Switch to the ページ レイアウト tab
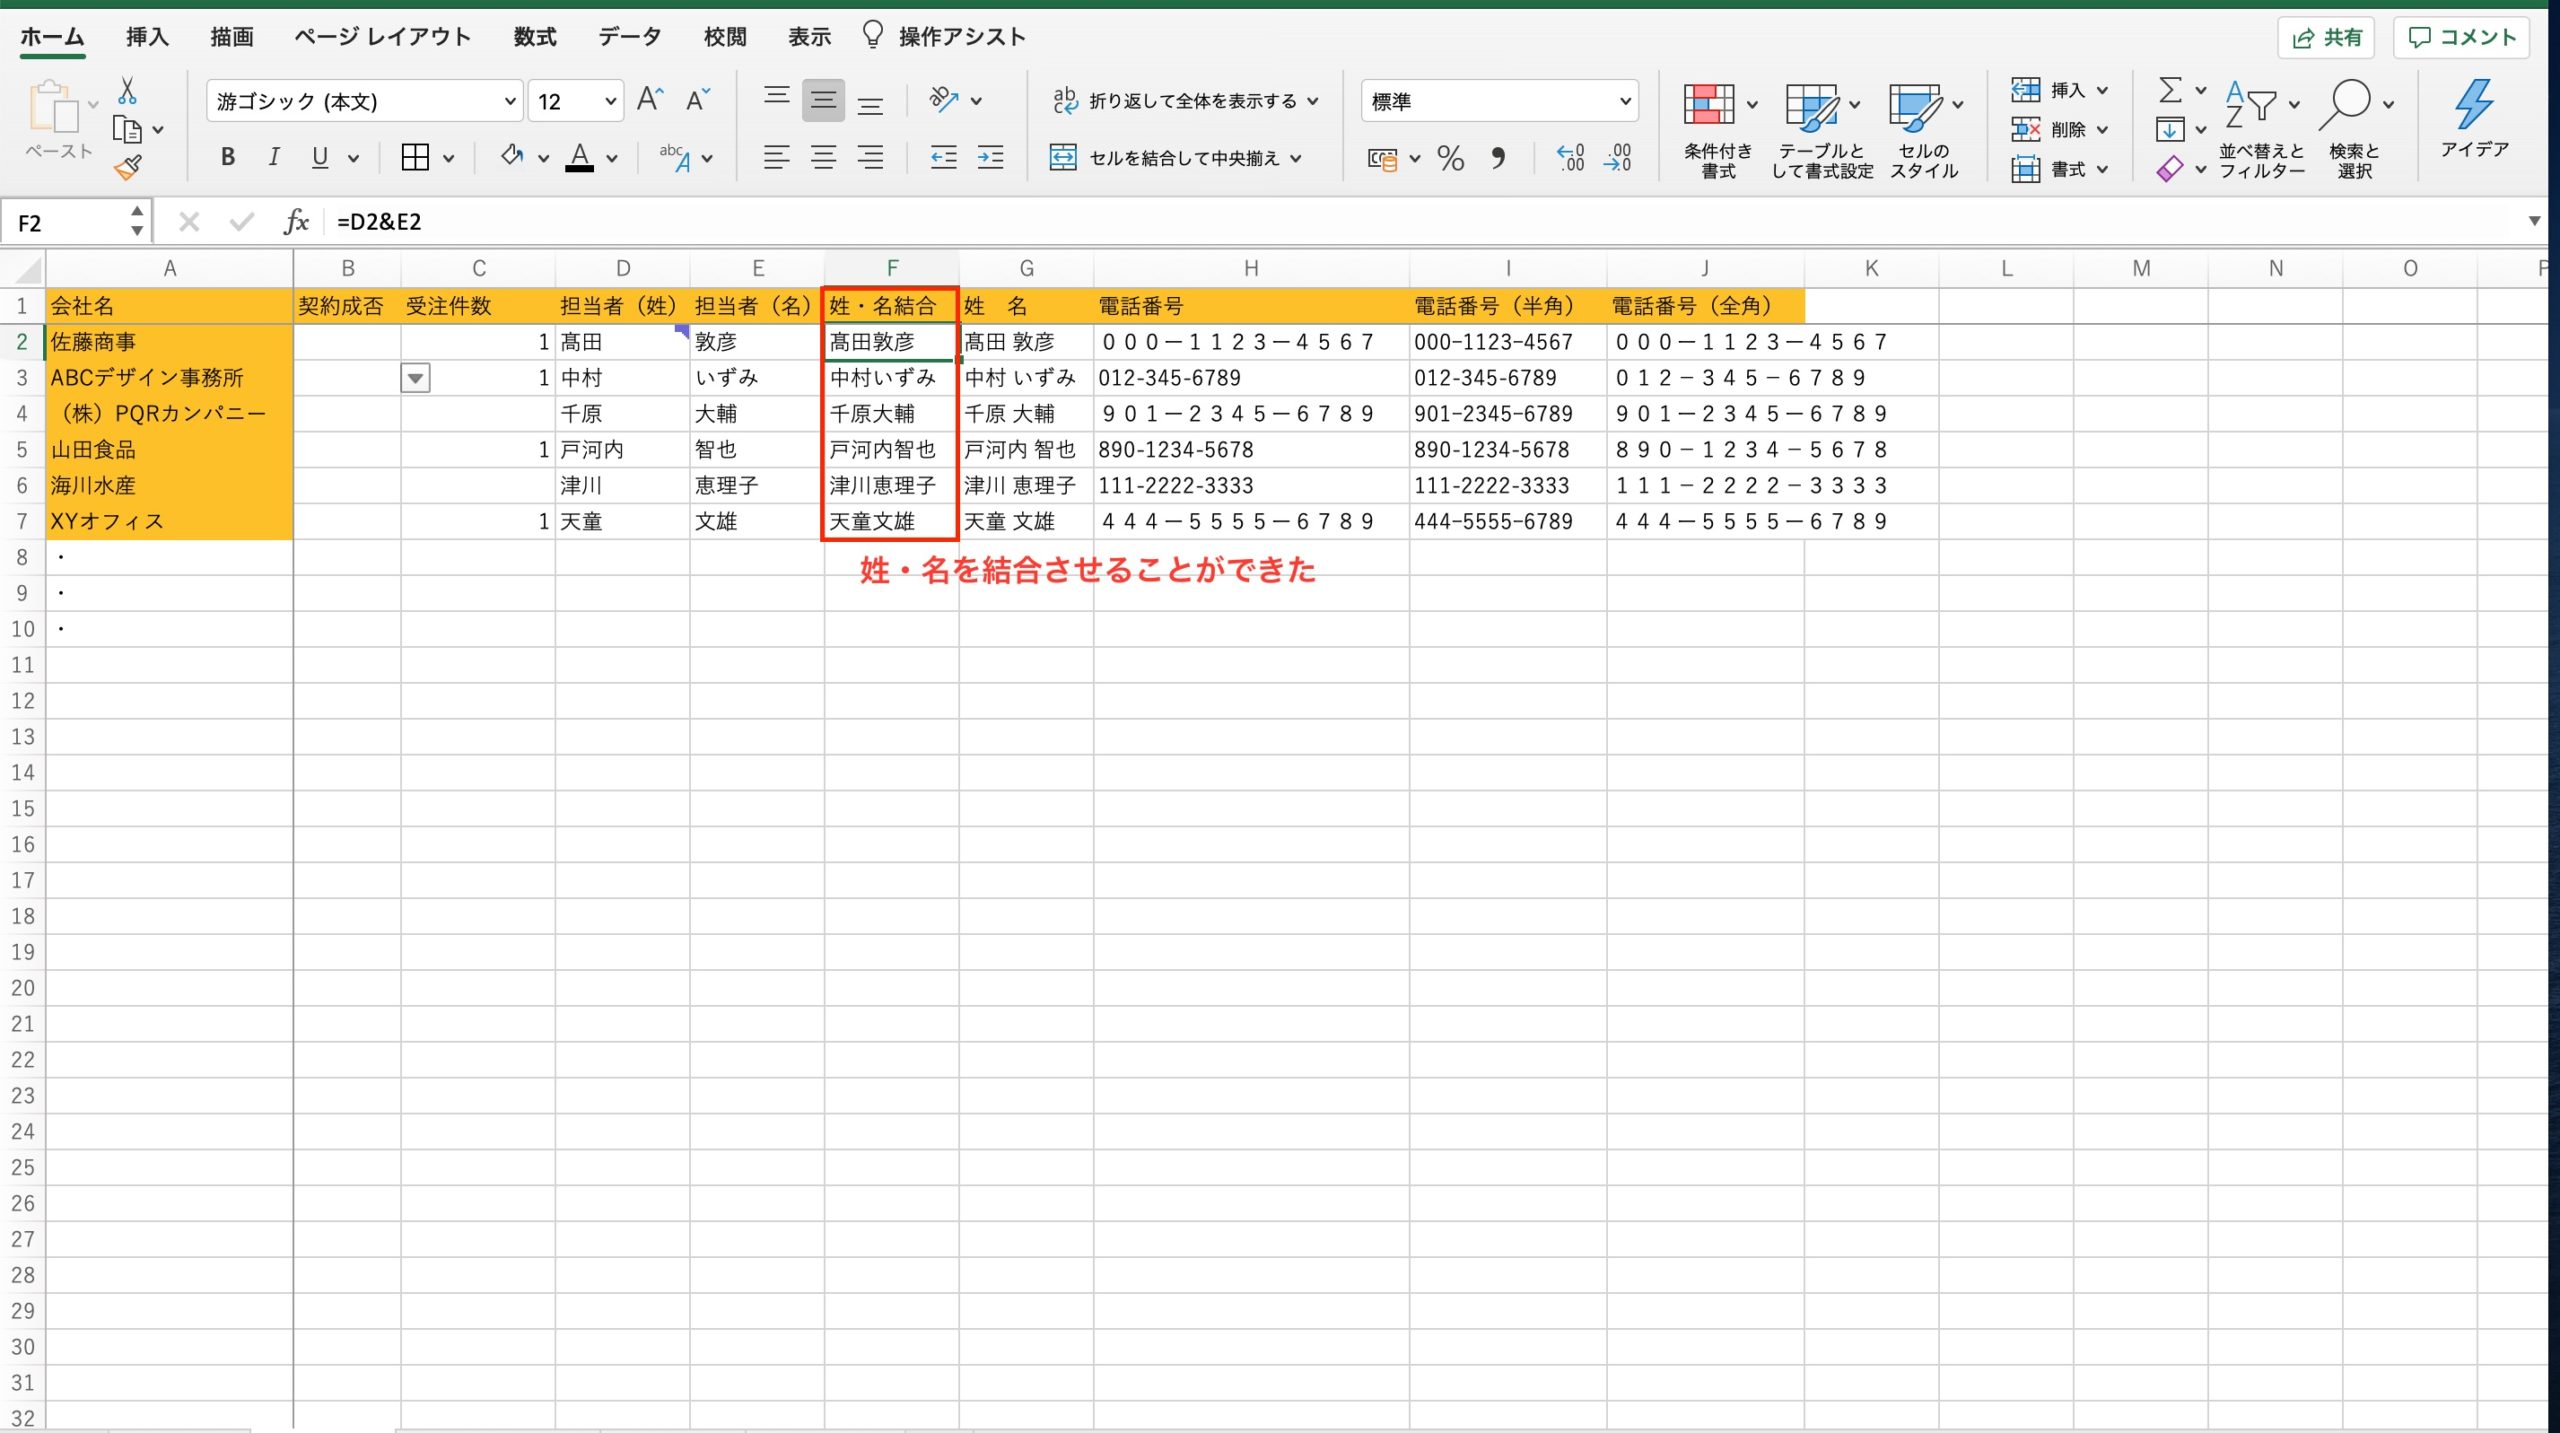Viewport: 2560px width, 1433px height. [382, 37]
